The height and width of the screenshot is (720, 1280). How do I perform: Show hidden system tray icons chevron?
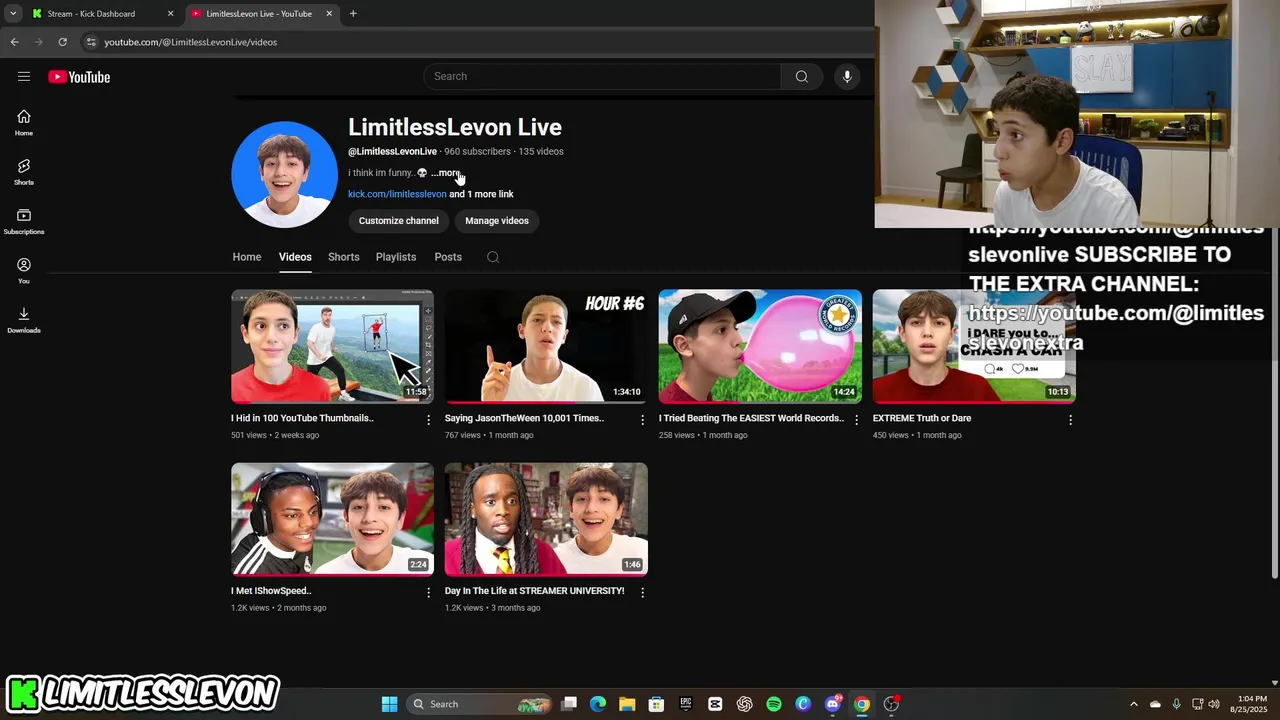pos(1133,704)
